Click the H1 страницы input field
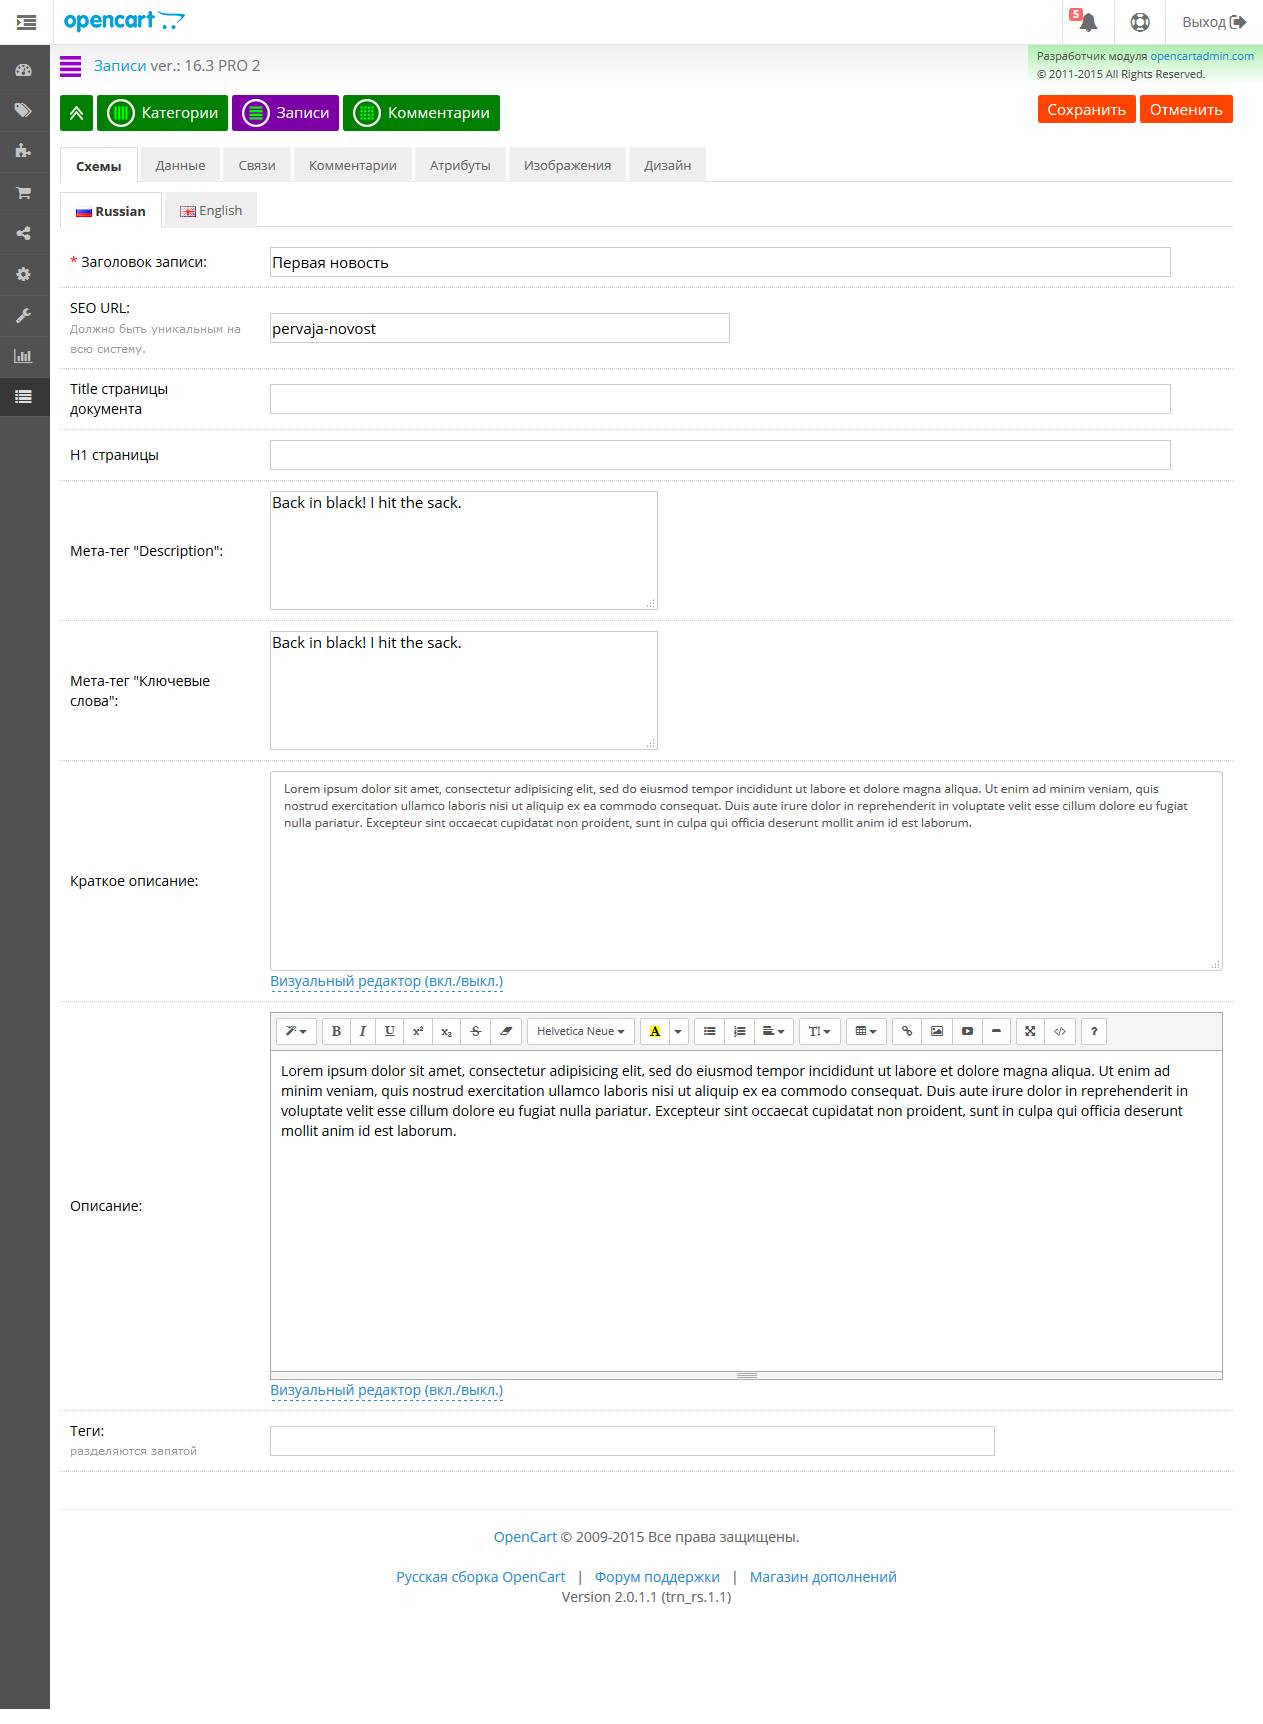Screen dimensions: 1263x1724 tap(720, 455)
